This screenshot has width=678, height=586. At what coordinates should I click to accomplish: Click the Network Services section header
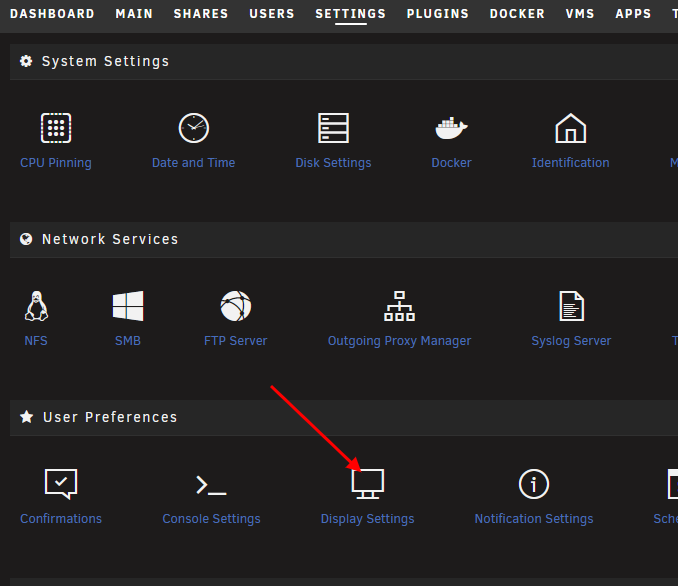pos(344,240)
